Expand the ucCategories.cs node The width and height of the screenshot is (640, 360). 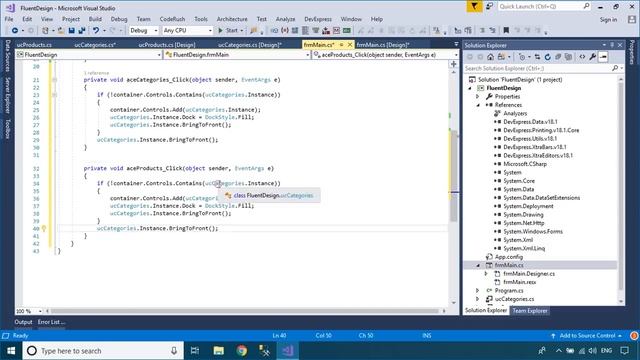coord(478,299)
